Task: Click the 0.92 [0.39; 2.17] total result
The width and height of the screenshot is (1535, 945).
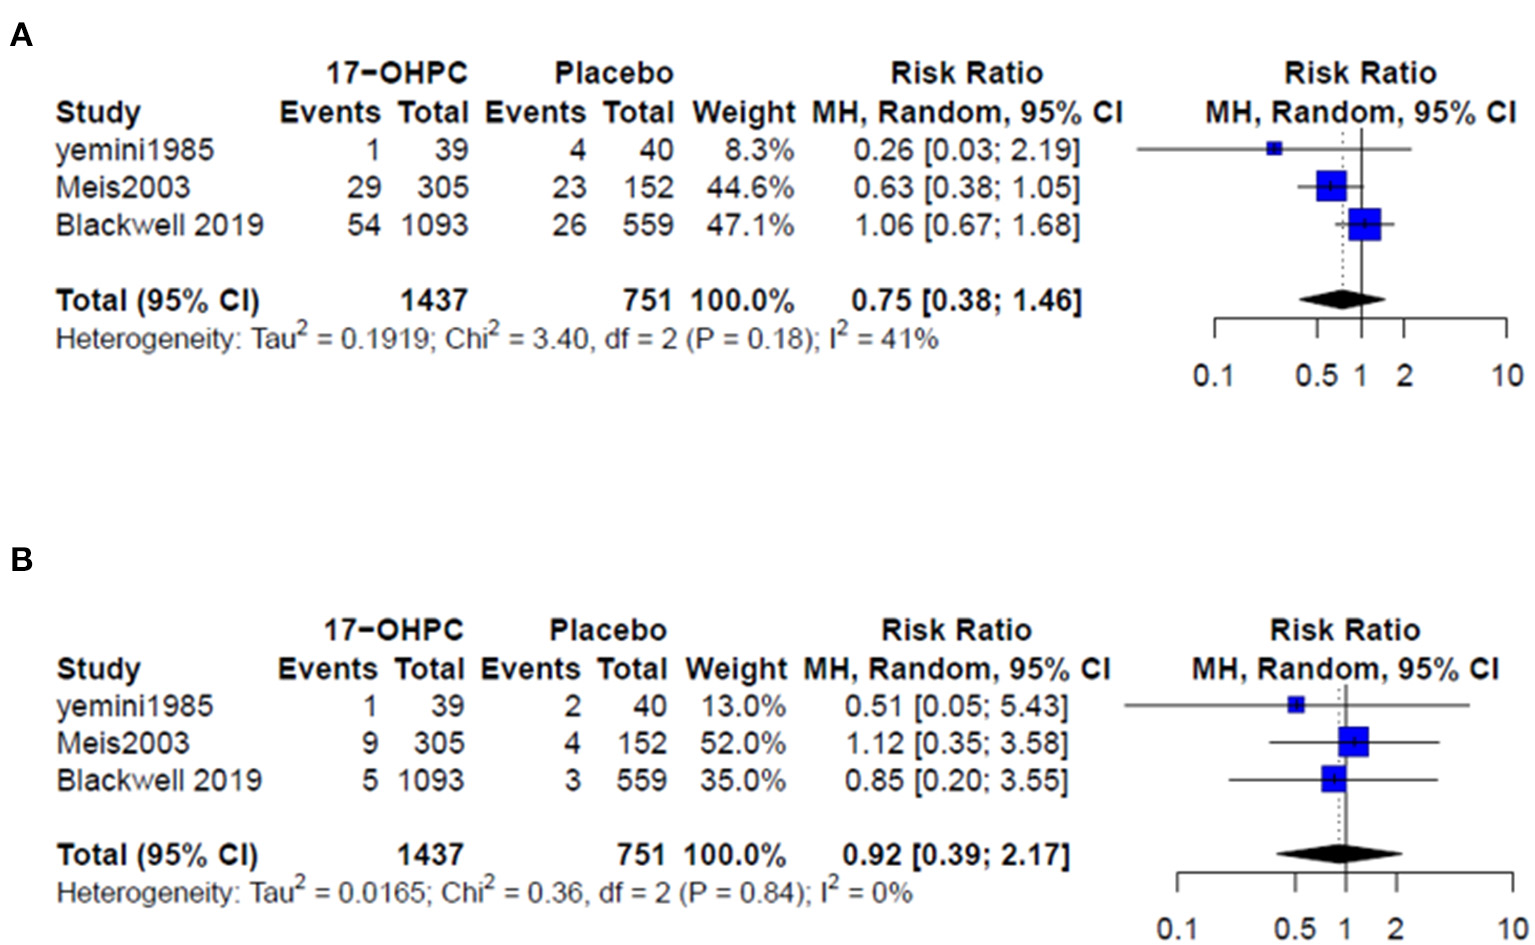Action: pyautogui.click(x=955, y=855)
